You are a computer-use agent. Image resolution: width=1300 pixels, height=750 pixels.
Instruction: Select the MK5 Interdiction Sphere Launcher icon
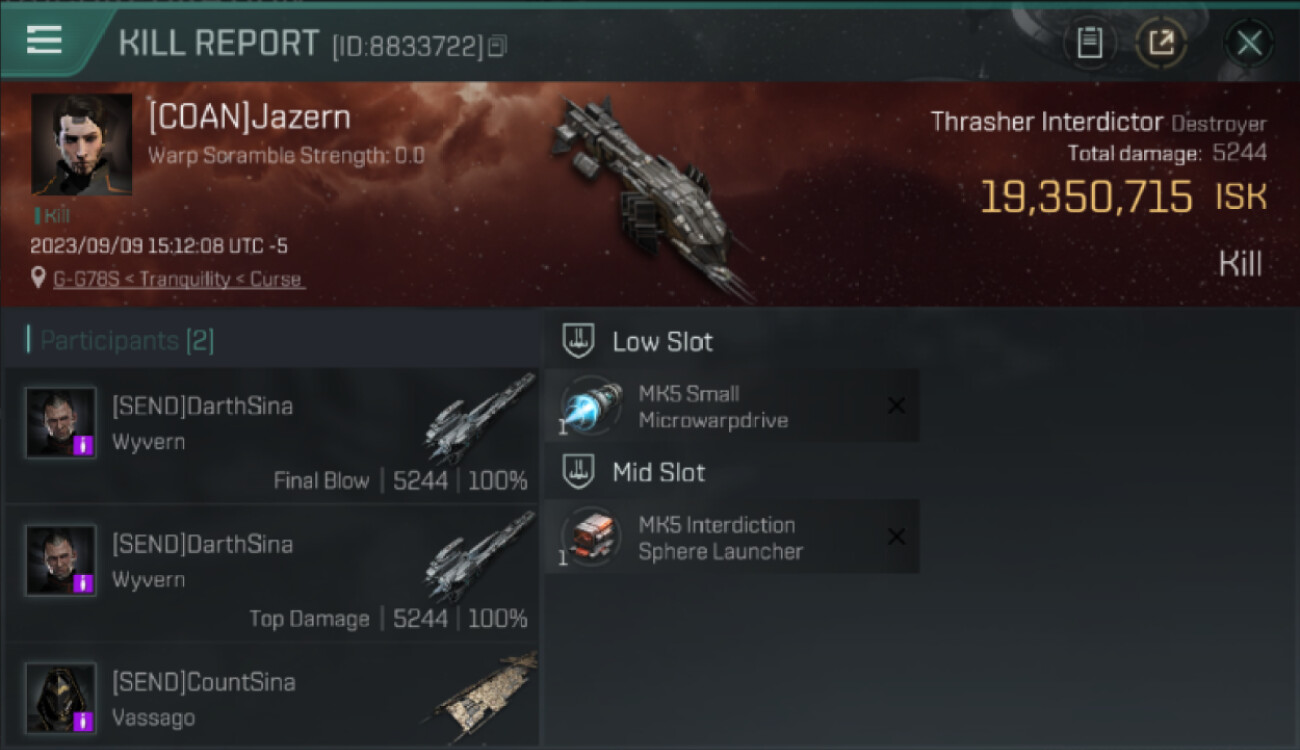click(591, 537)
